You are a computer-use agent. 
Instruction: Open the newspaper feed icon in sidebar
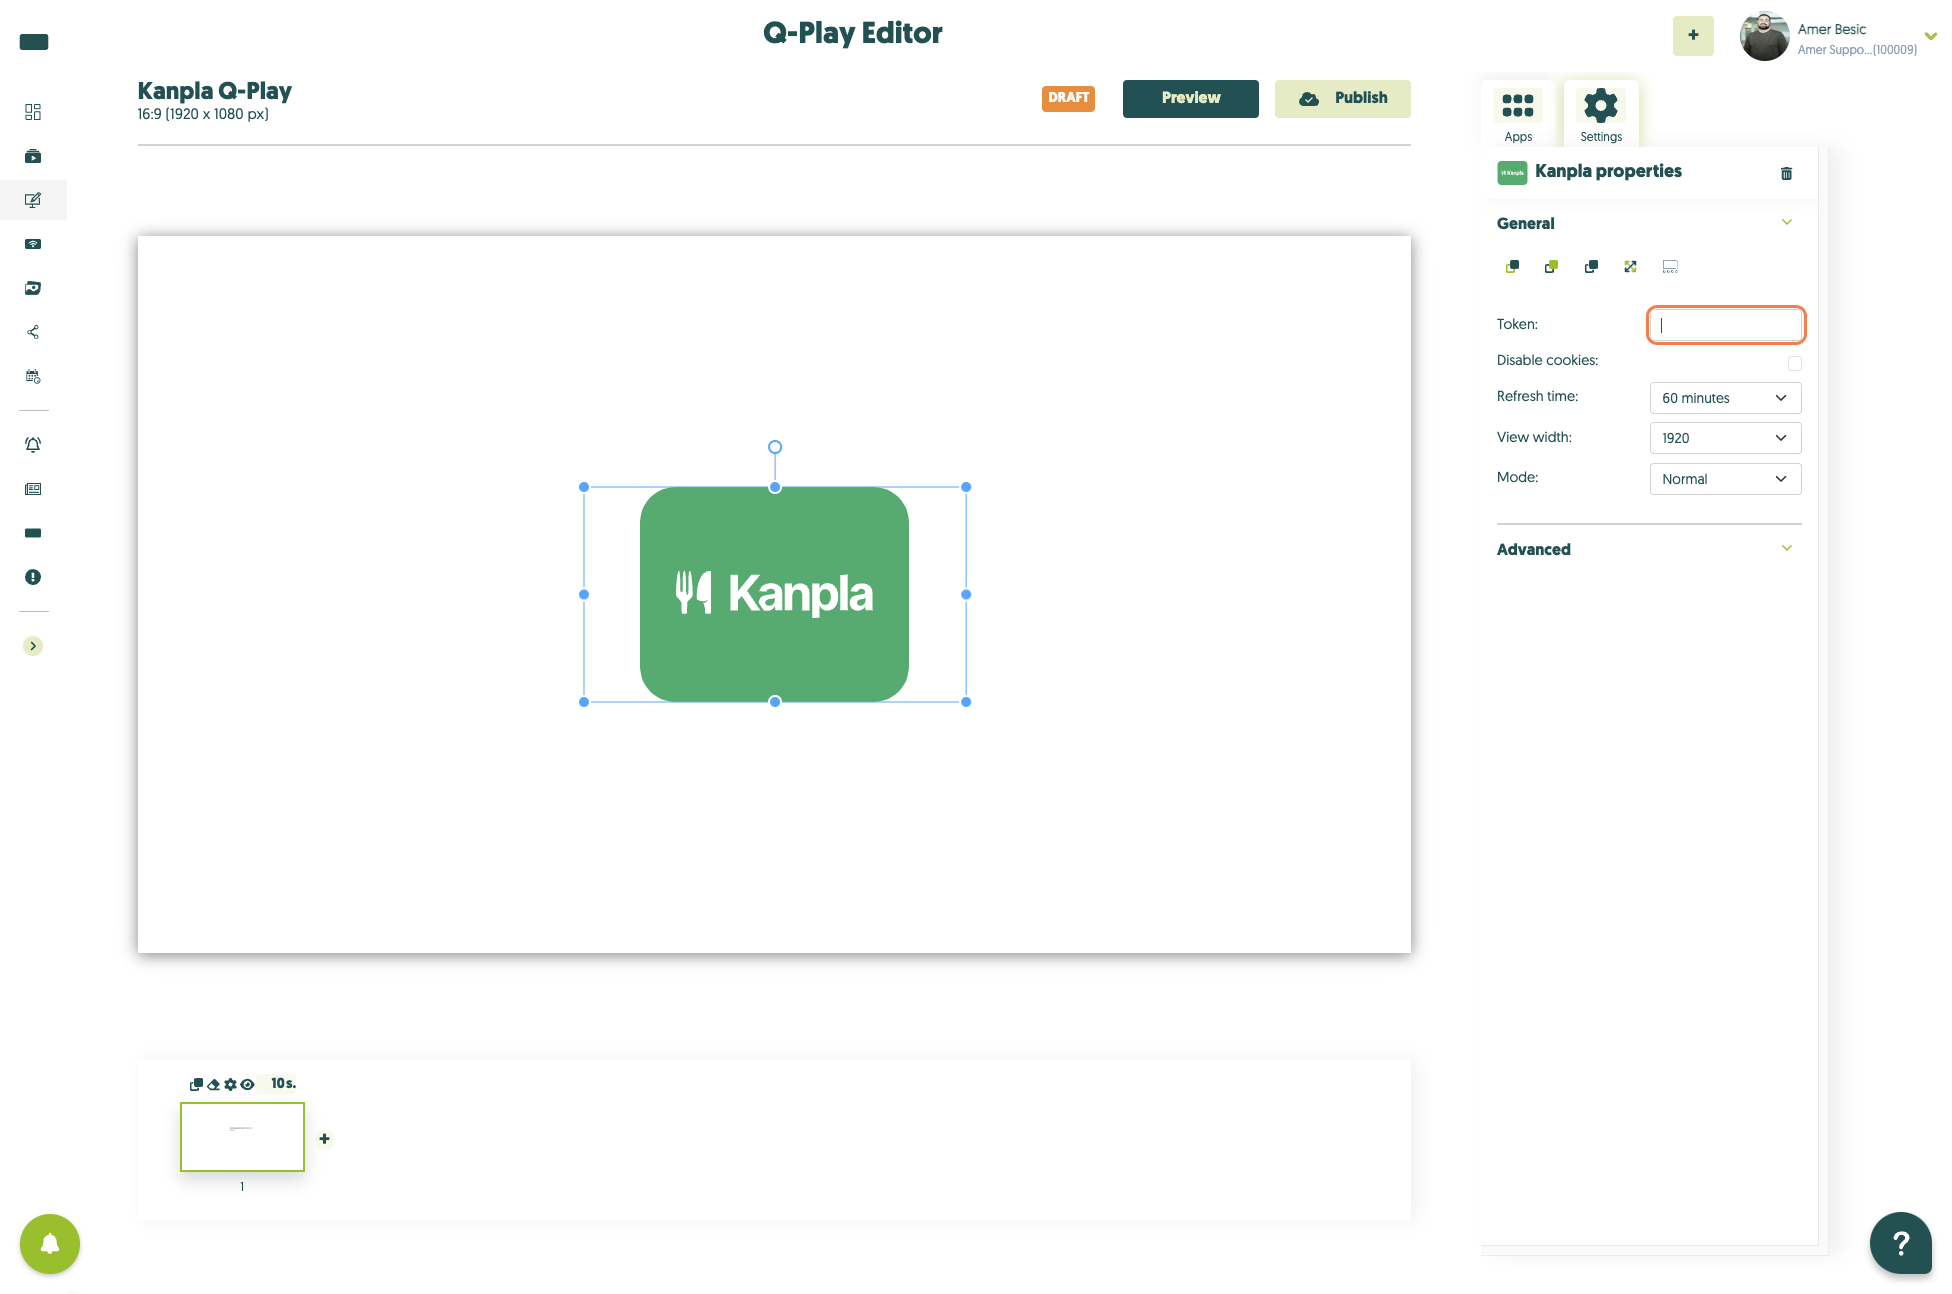click(33, 489)
